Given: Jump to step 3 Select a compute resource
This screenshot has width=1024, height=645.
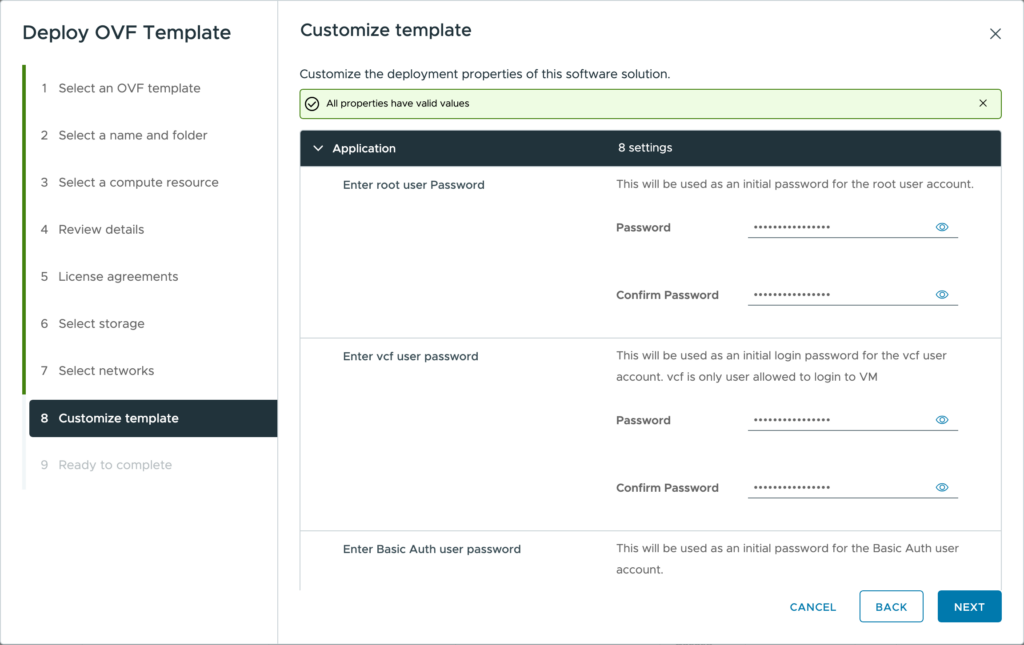Looking at the screenshot, I should tap(138, 182).
